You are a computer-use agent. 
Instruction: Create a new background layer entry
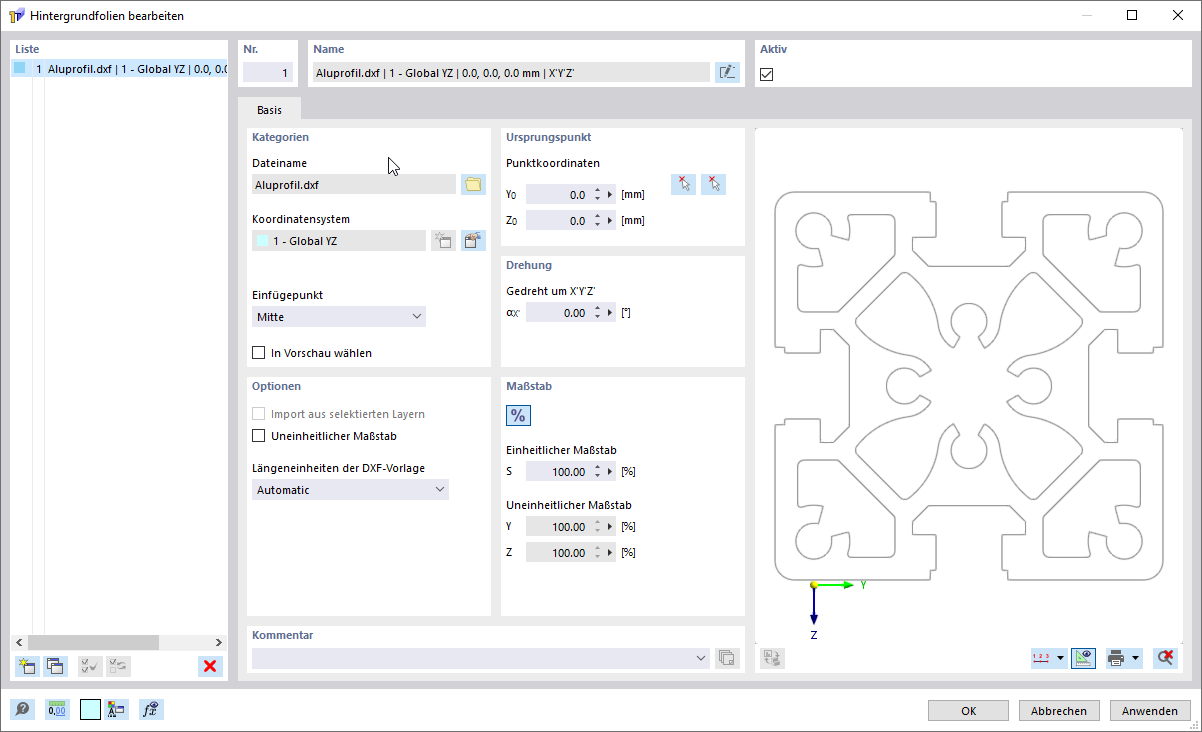click(26, 666)
